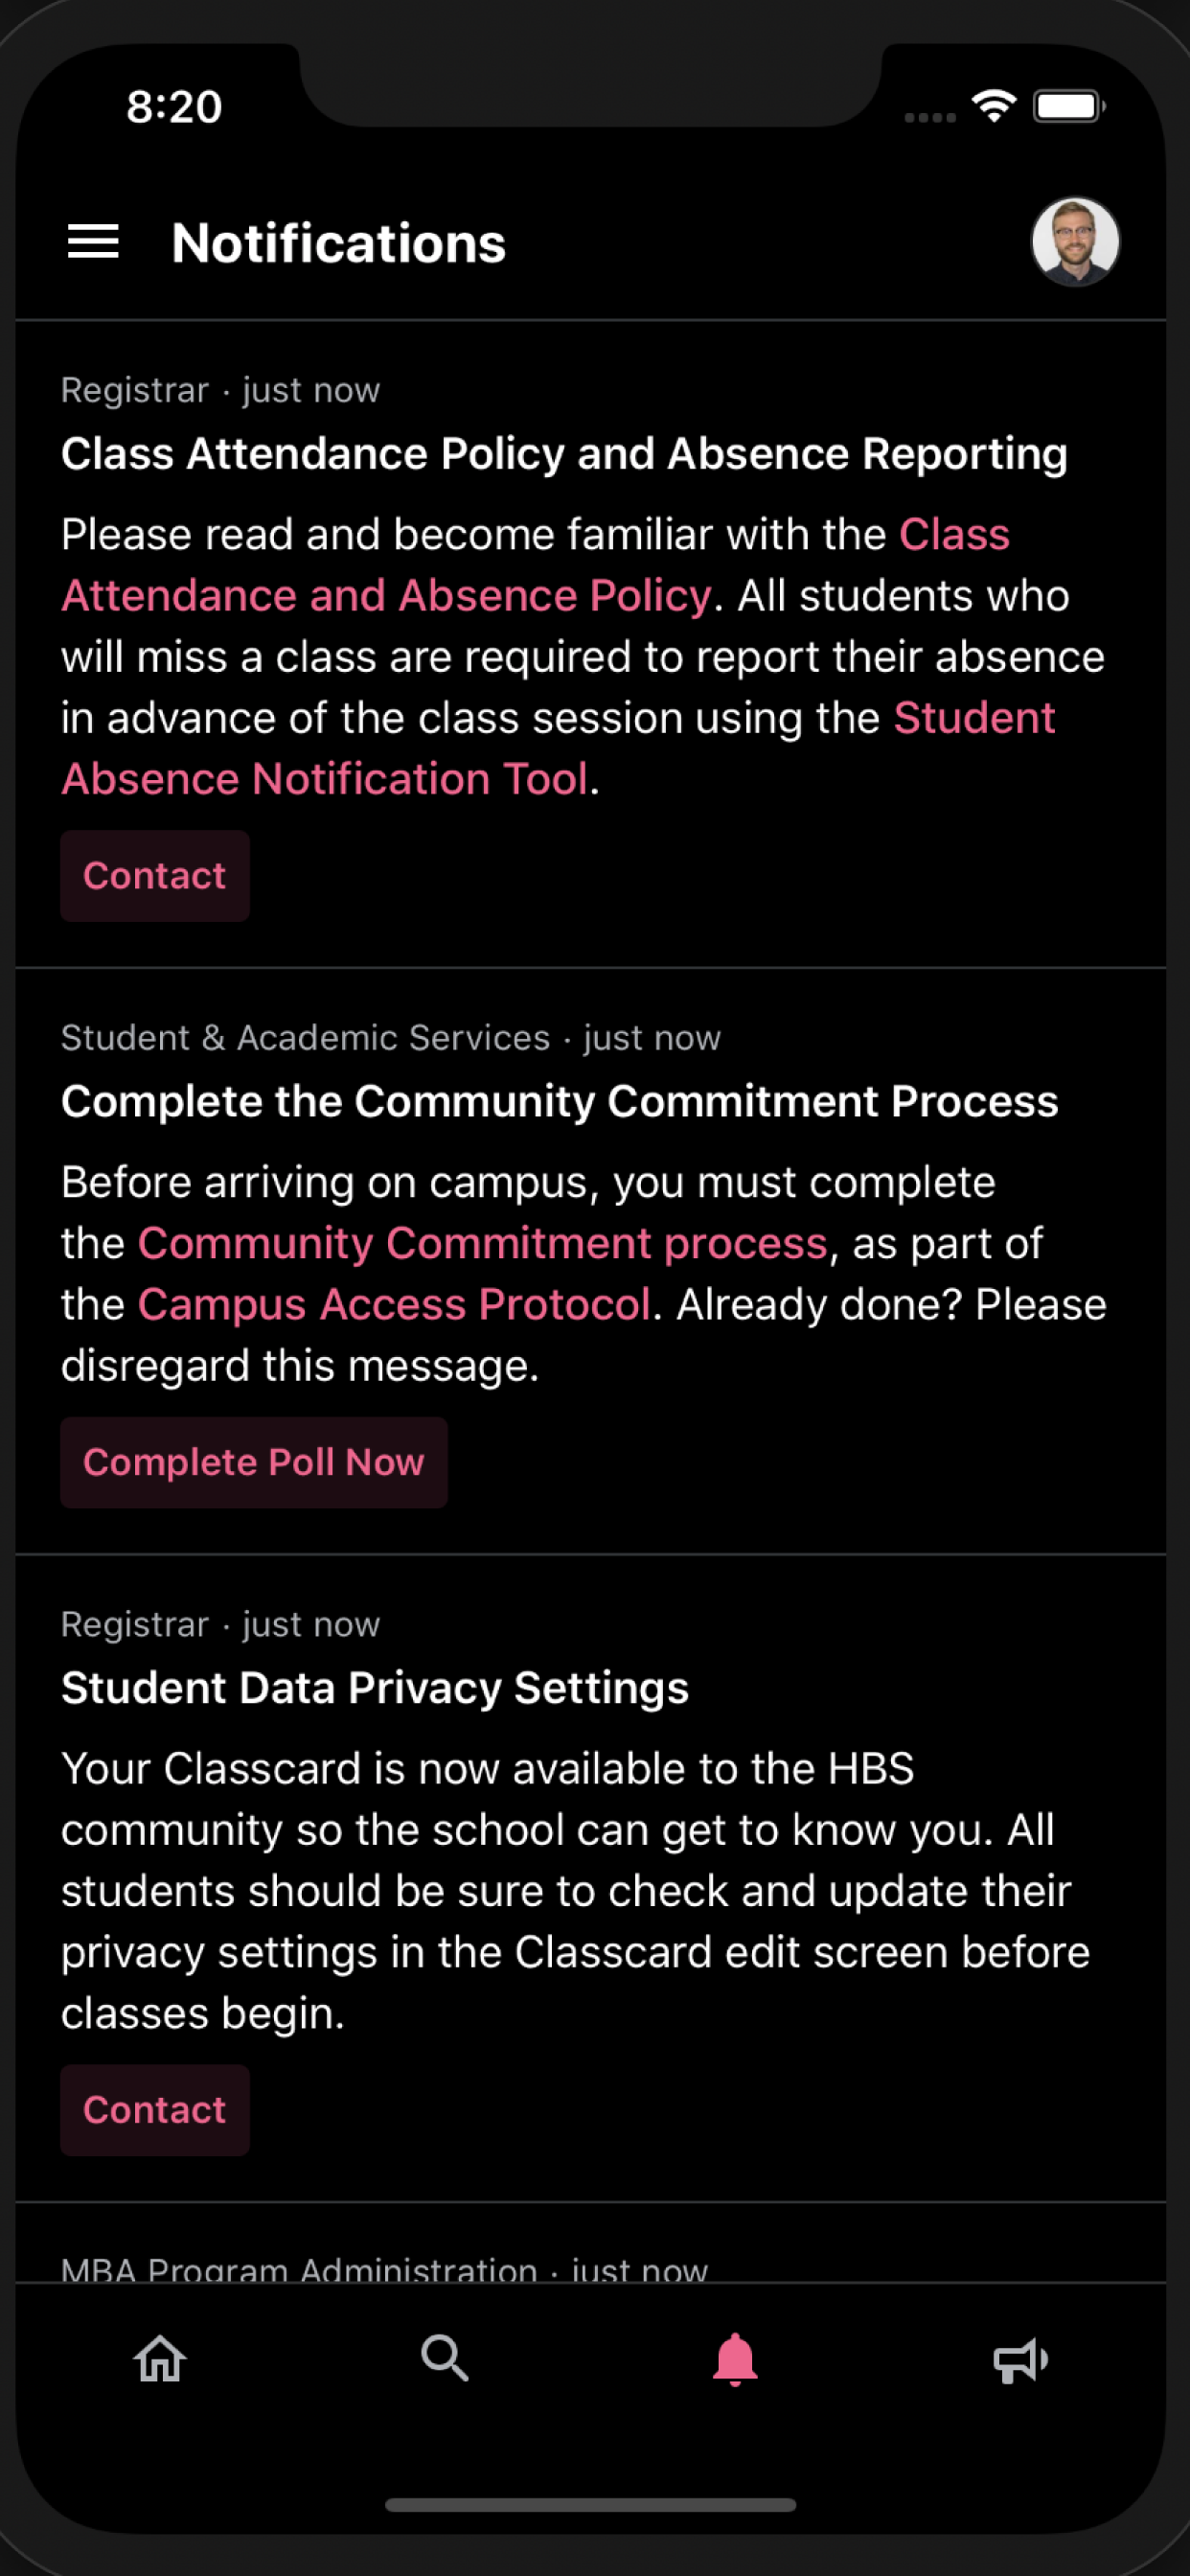1190x2576 pixels.
Task: Open the Announcements megaphone icon
Action: pos(1020,2360)
